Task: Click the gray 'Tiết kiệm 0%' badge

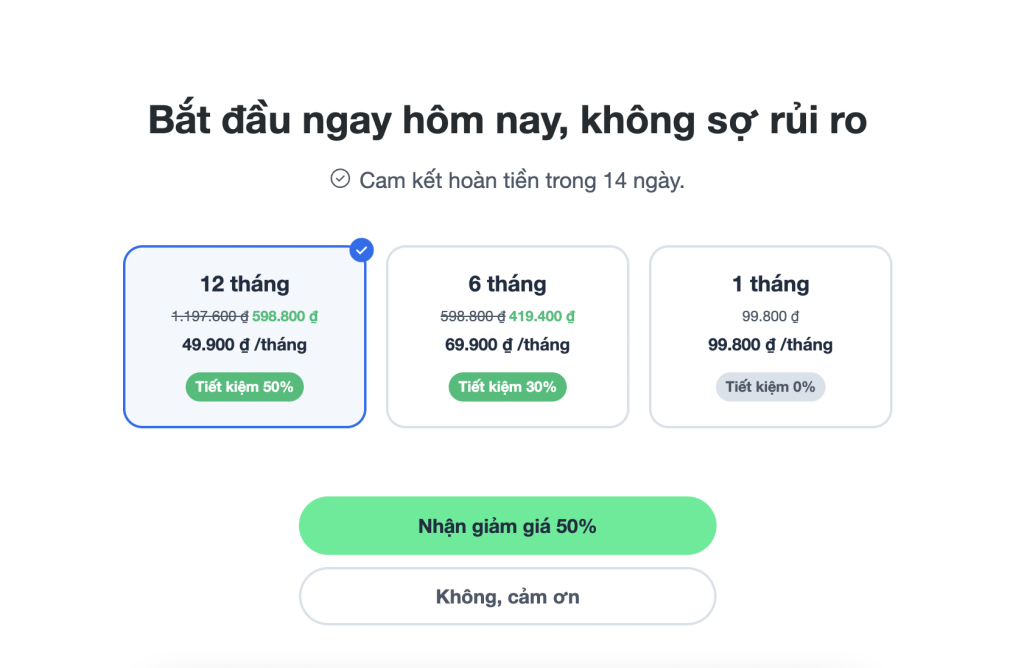Action: pyautogui.click(x=770, y=387)
